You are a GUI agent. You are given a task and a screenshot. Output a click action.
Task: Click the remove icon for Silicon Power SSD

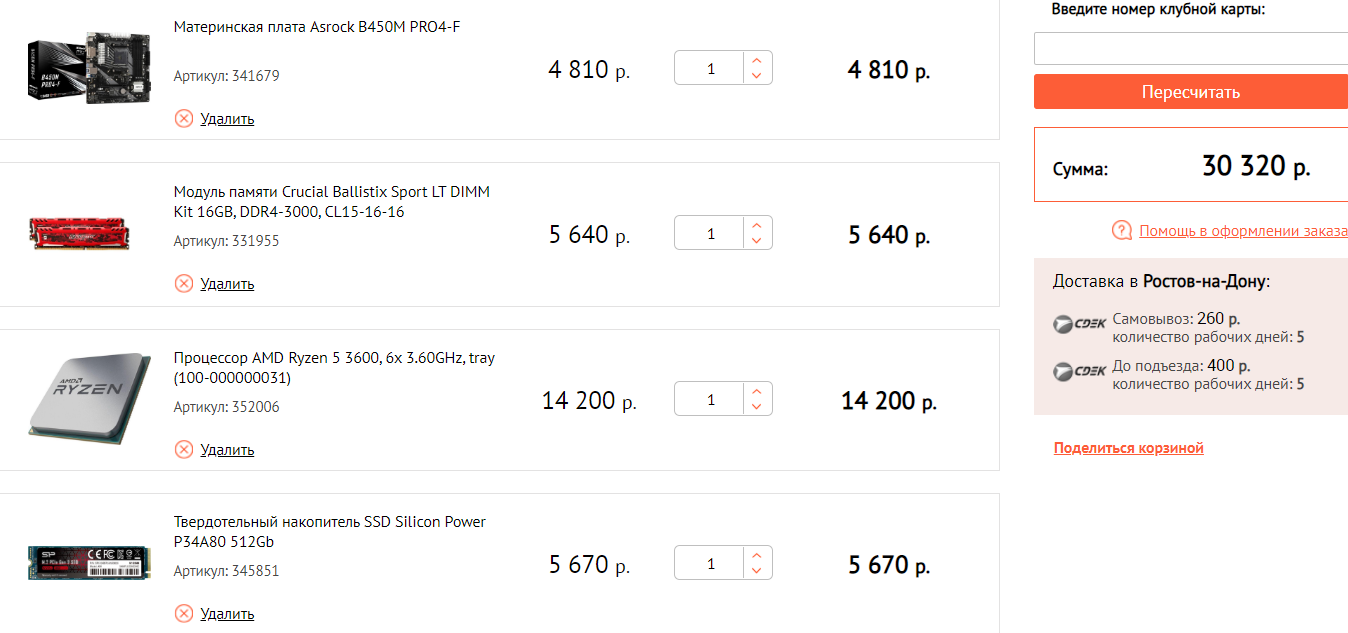click(184, 614)
